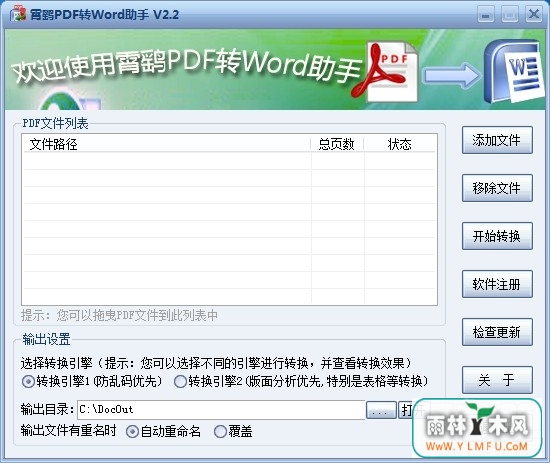This screenshot has height=463, width=550.
Task: Click the 状态 column header
Action: tap(400, 144)
